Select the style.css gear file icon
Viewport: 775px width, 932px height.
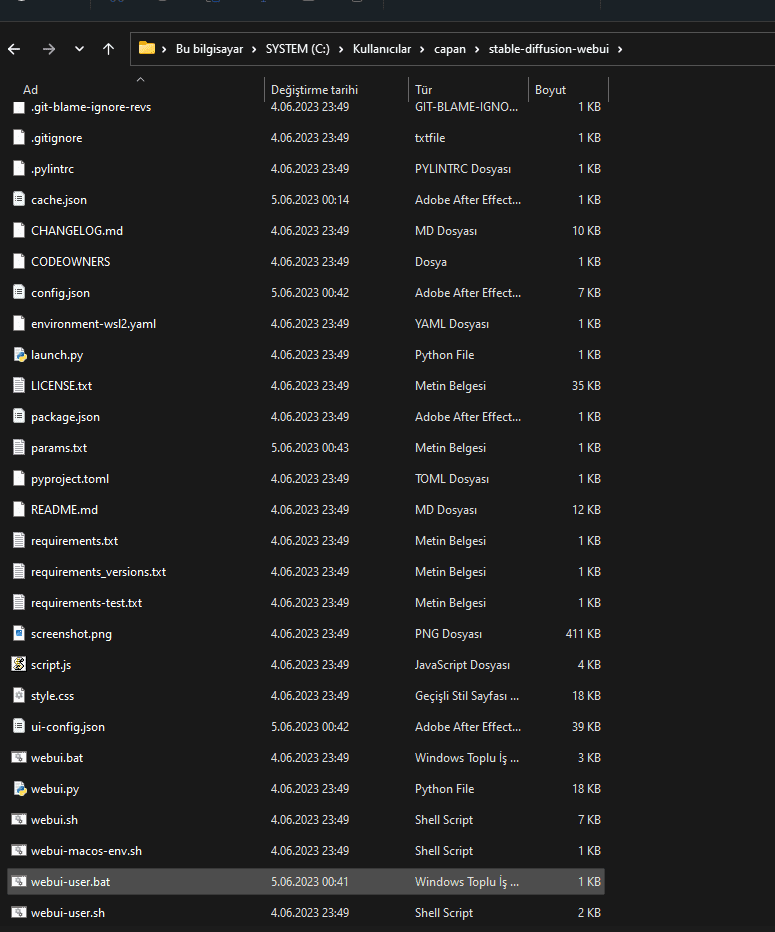tap(19, 696)
